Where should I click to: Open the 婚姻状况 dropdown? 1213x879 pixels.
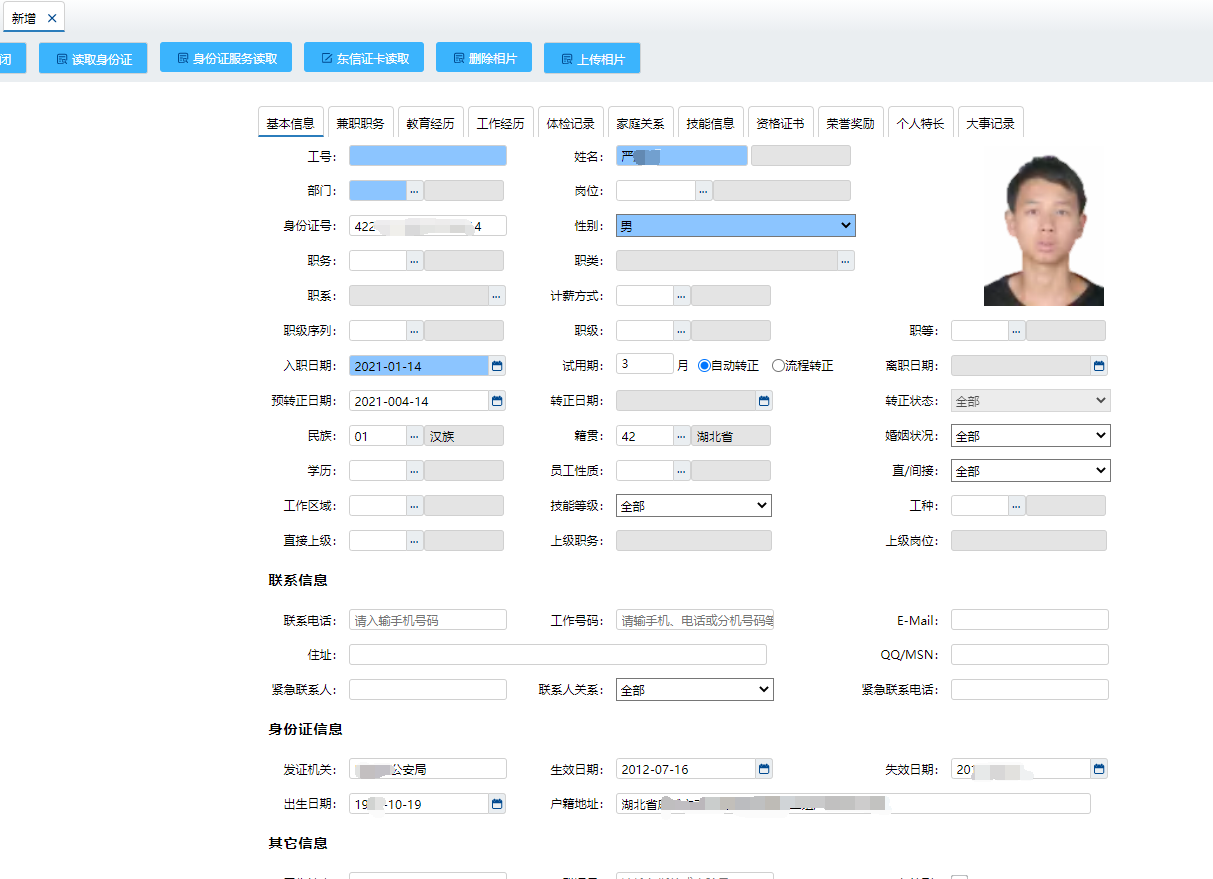(x=1030, y=435)
